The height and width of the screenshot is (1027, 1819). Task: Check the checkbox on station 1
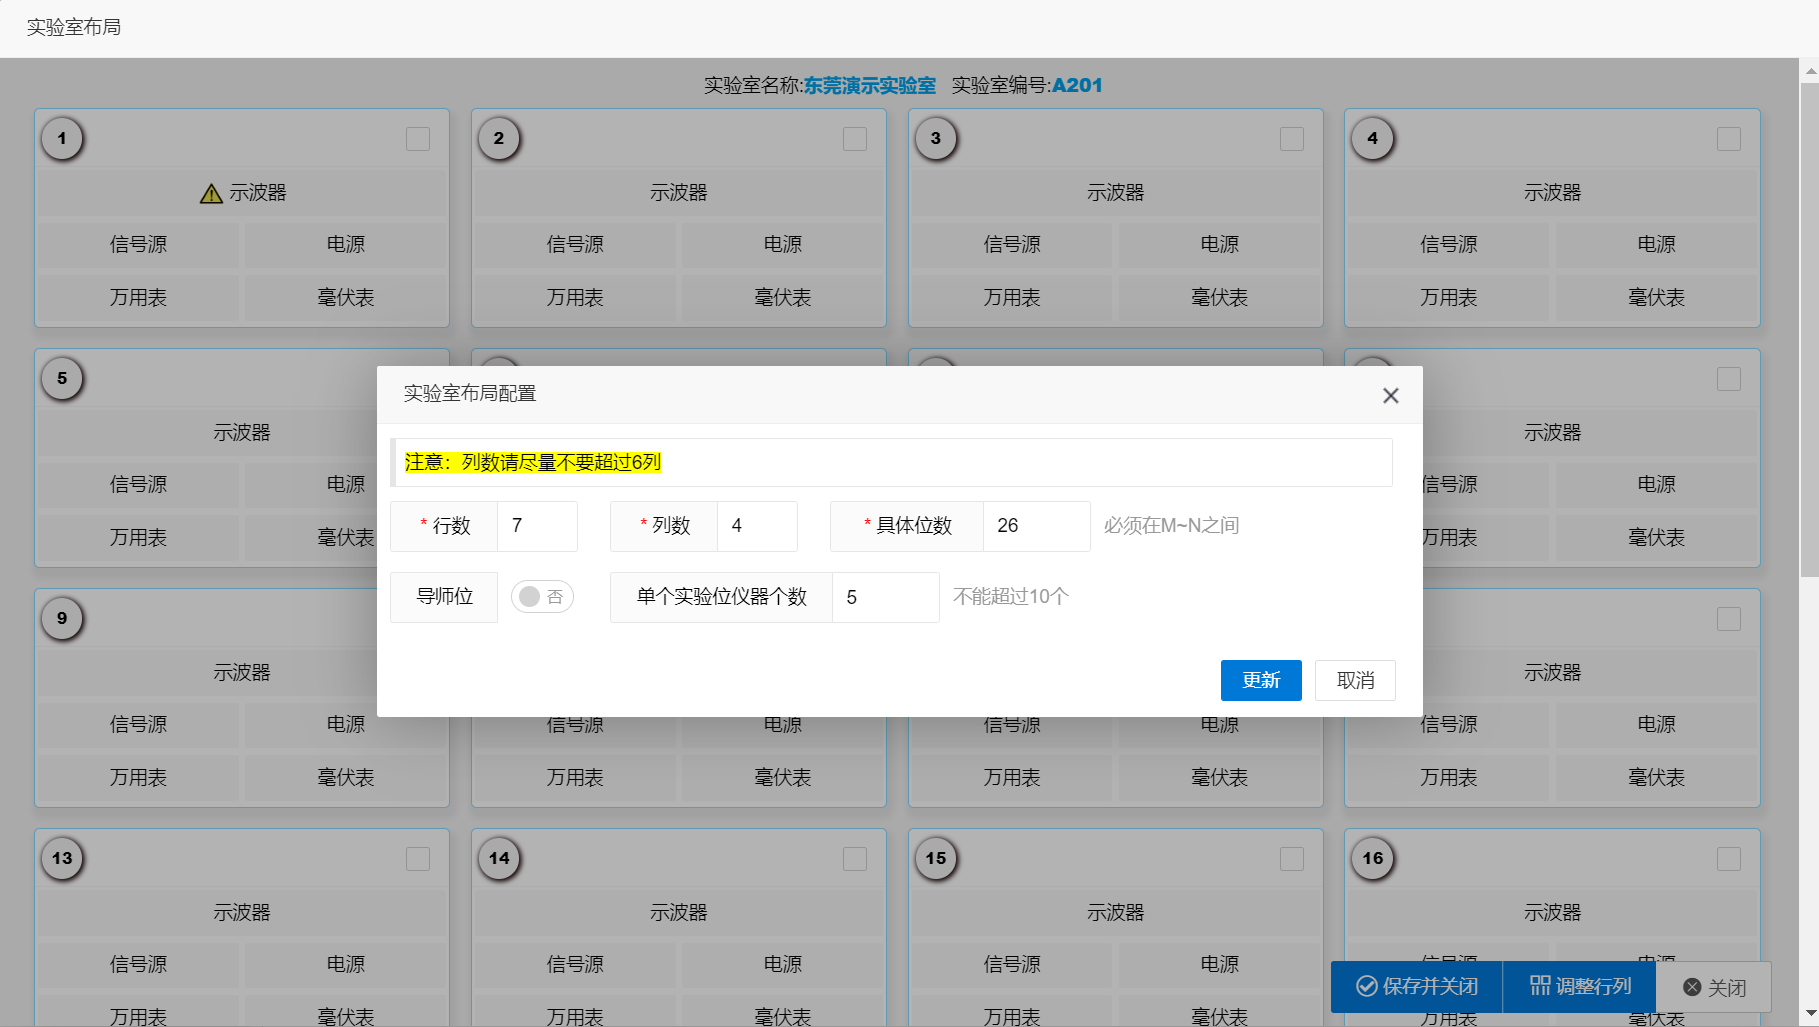(418, 139)
